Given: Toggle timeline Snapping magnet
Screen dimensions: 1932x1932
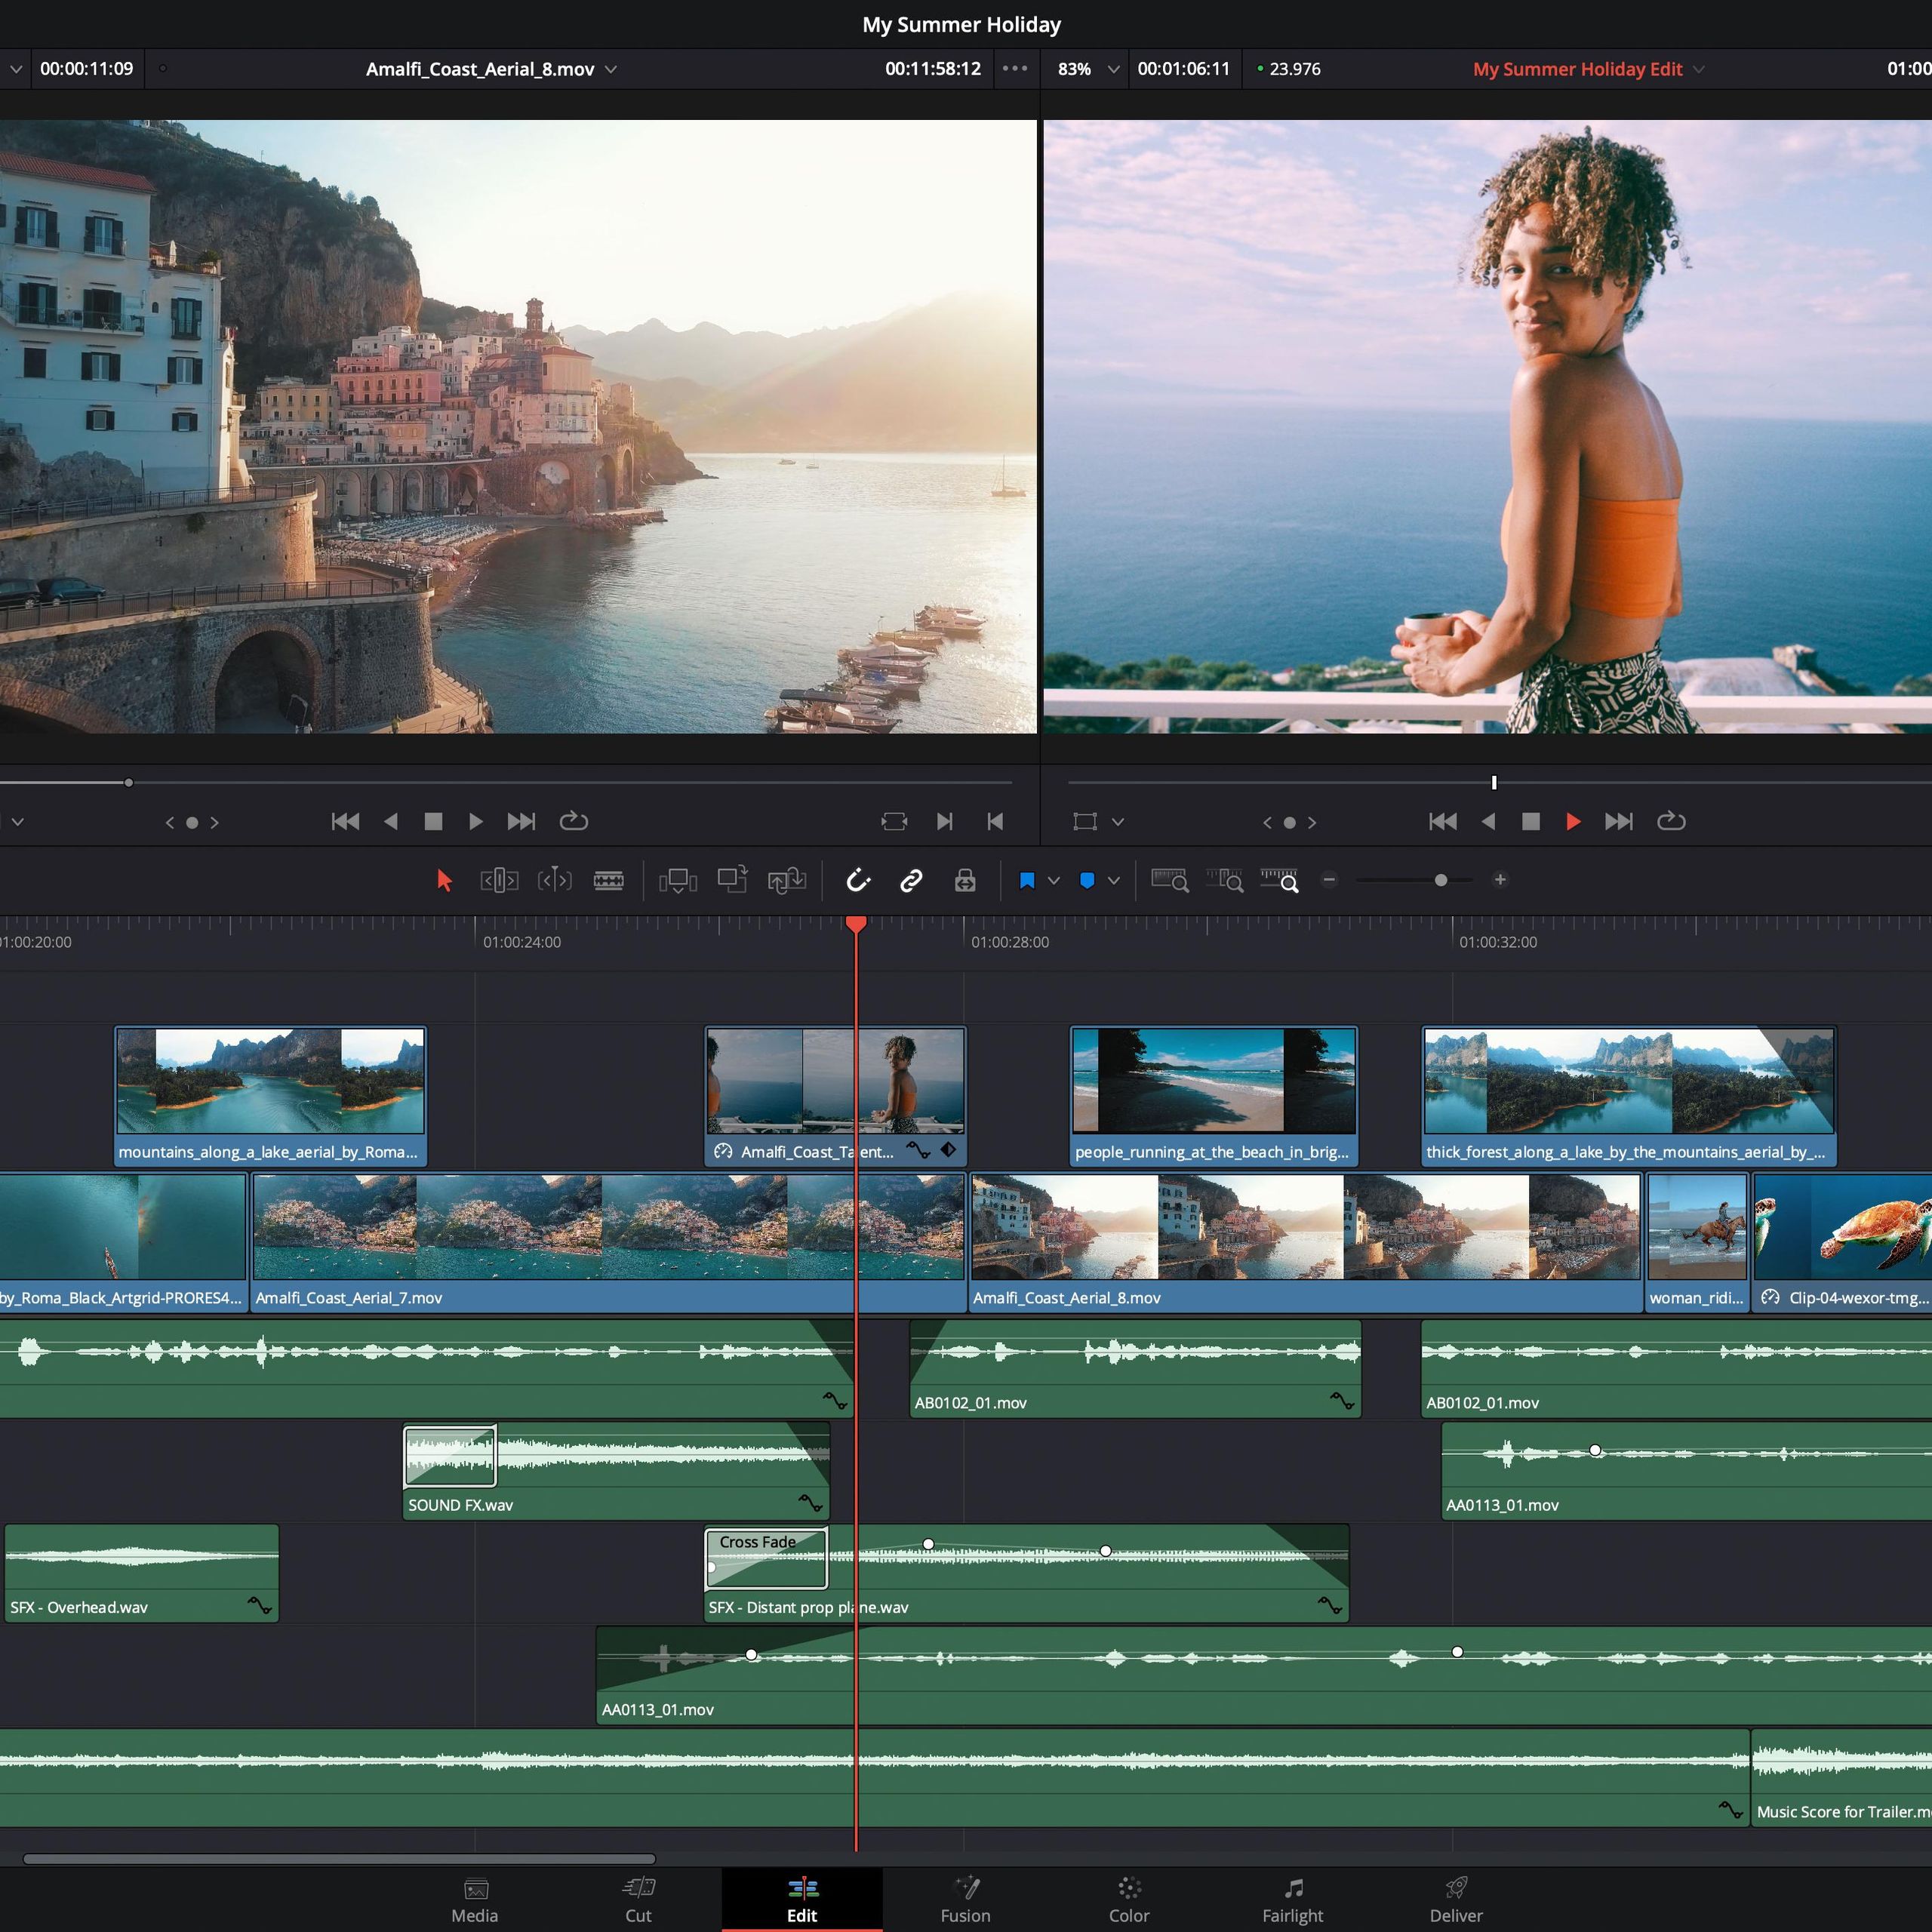Looking at the screenshot, I should click(858, 880).
